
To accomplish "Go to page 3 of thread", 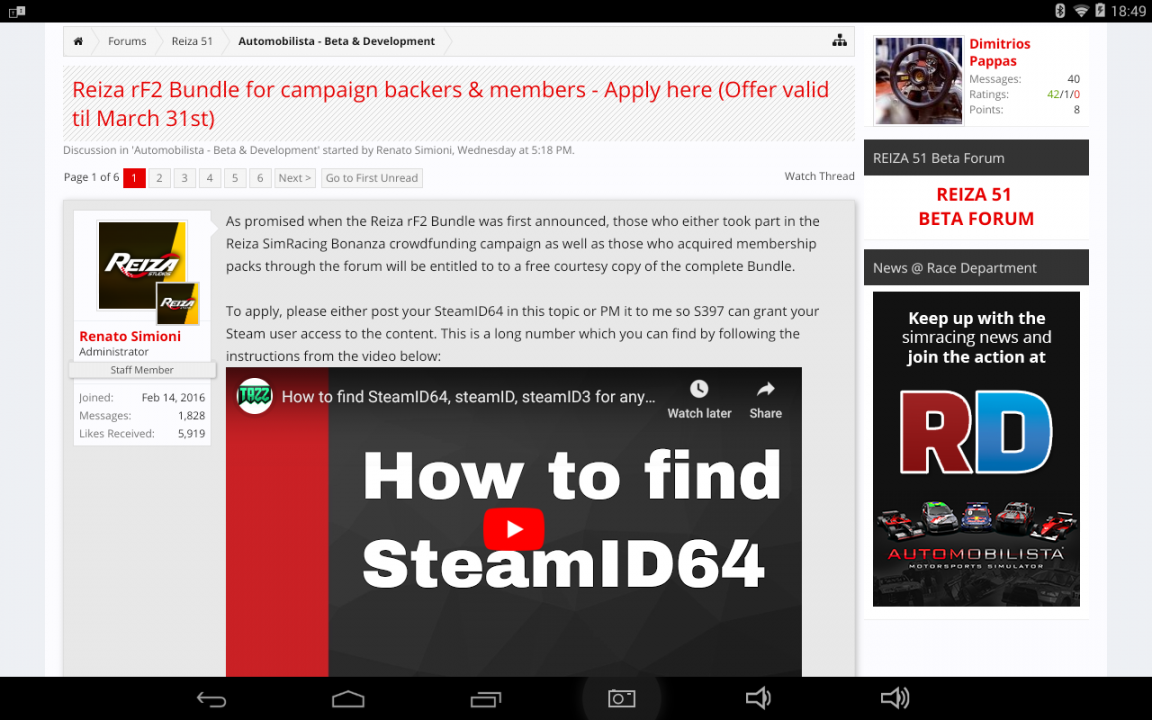I will click(x=184, y=178).
